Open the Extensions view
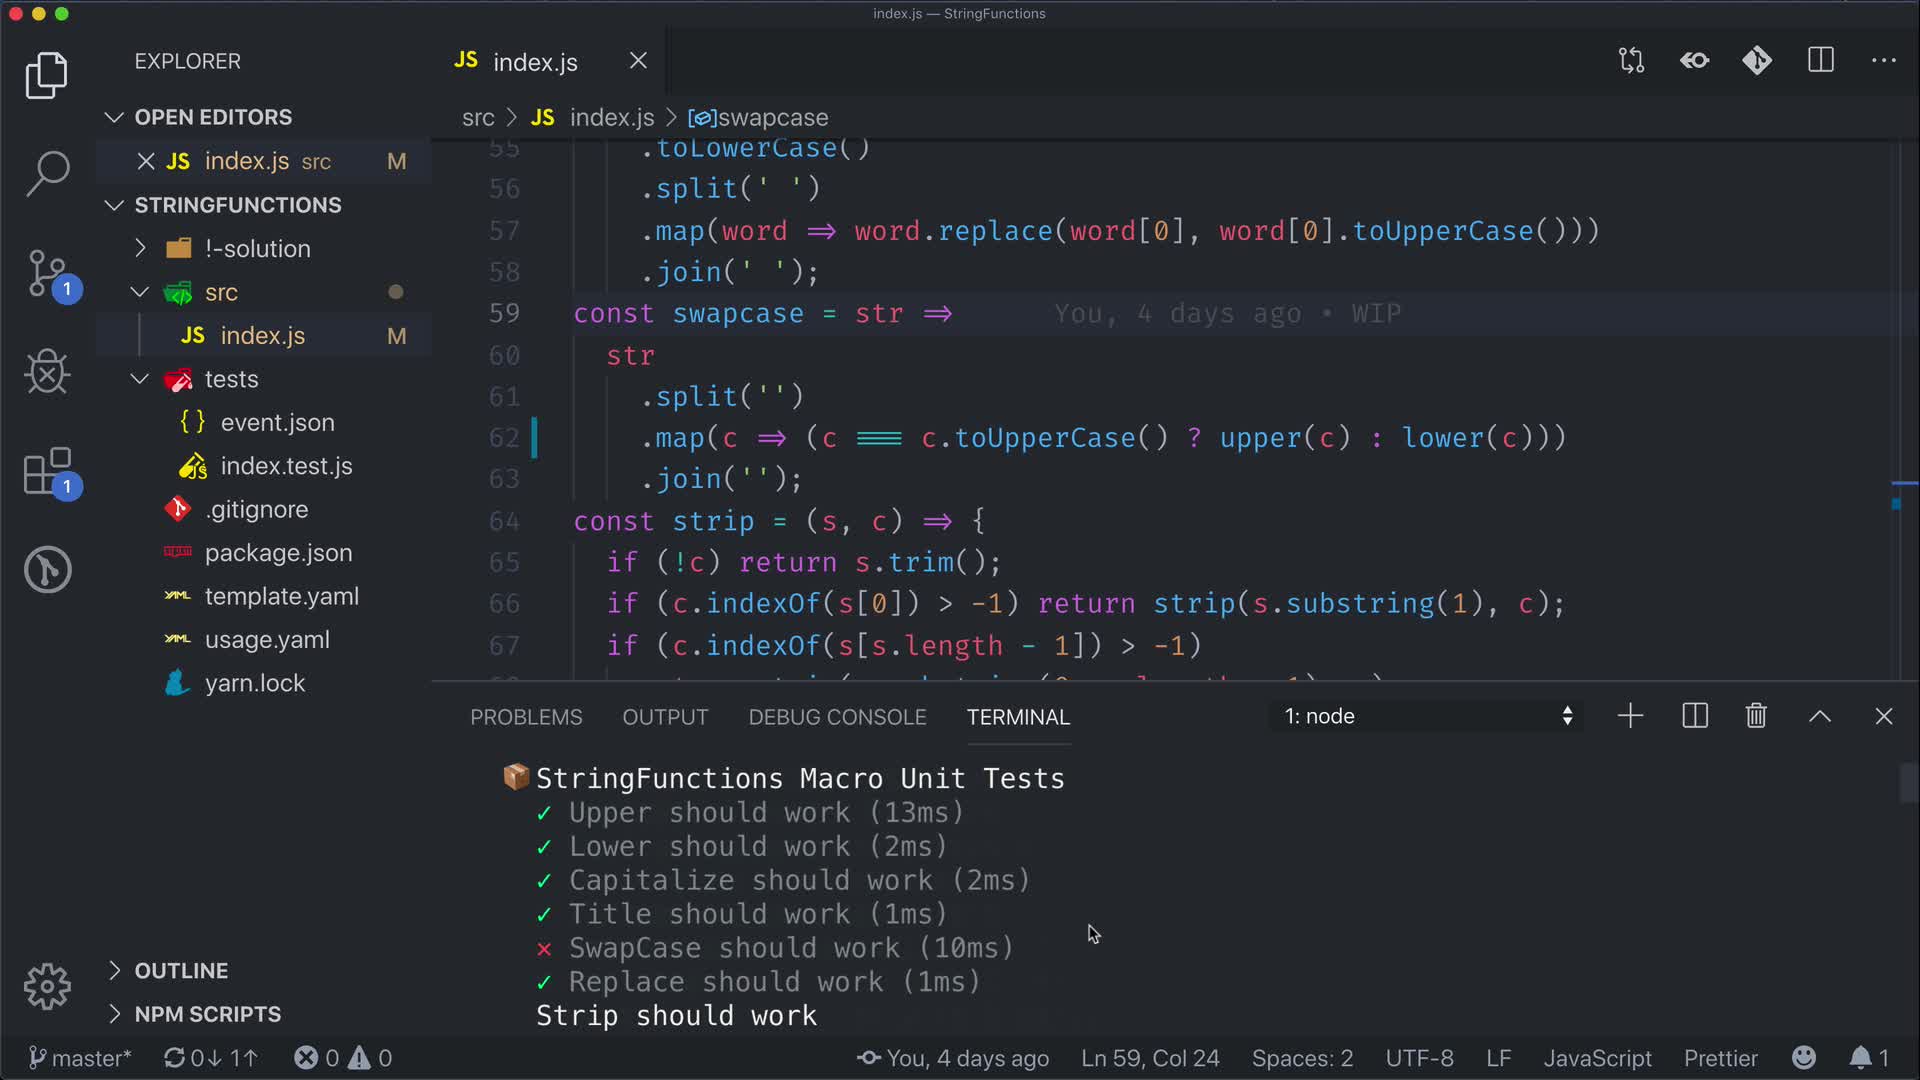Image resolution: width=1920 pixels, height=1080 pixels. coord(47,471)
